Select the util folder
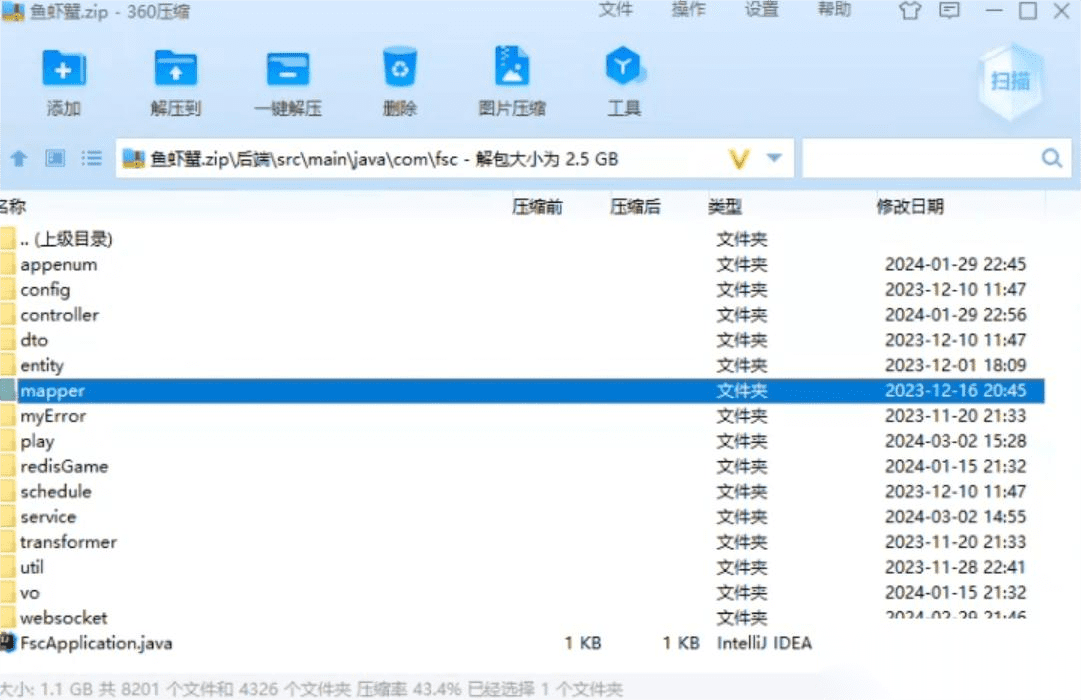 522,567
